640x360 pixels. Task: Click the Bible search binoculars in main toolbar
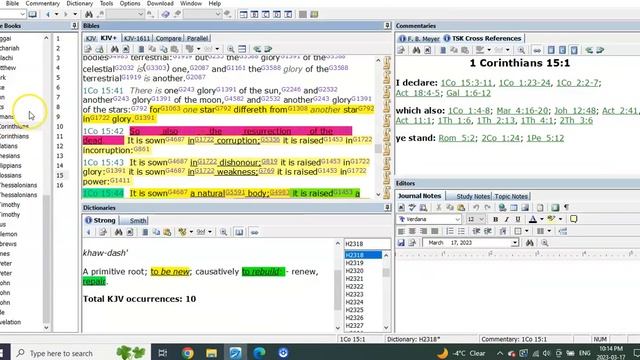(x=89, y=14)
